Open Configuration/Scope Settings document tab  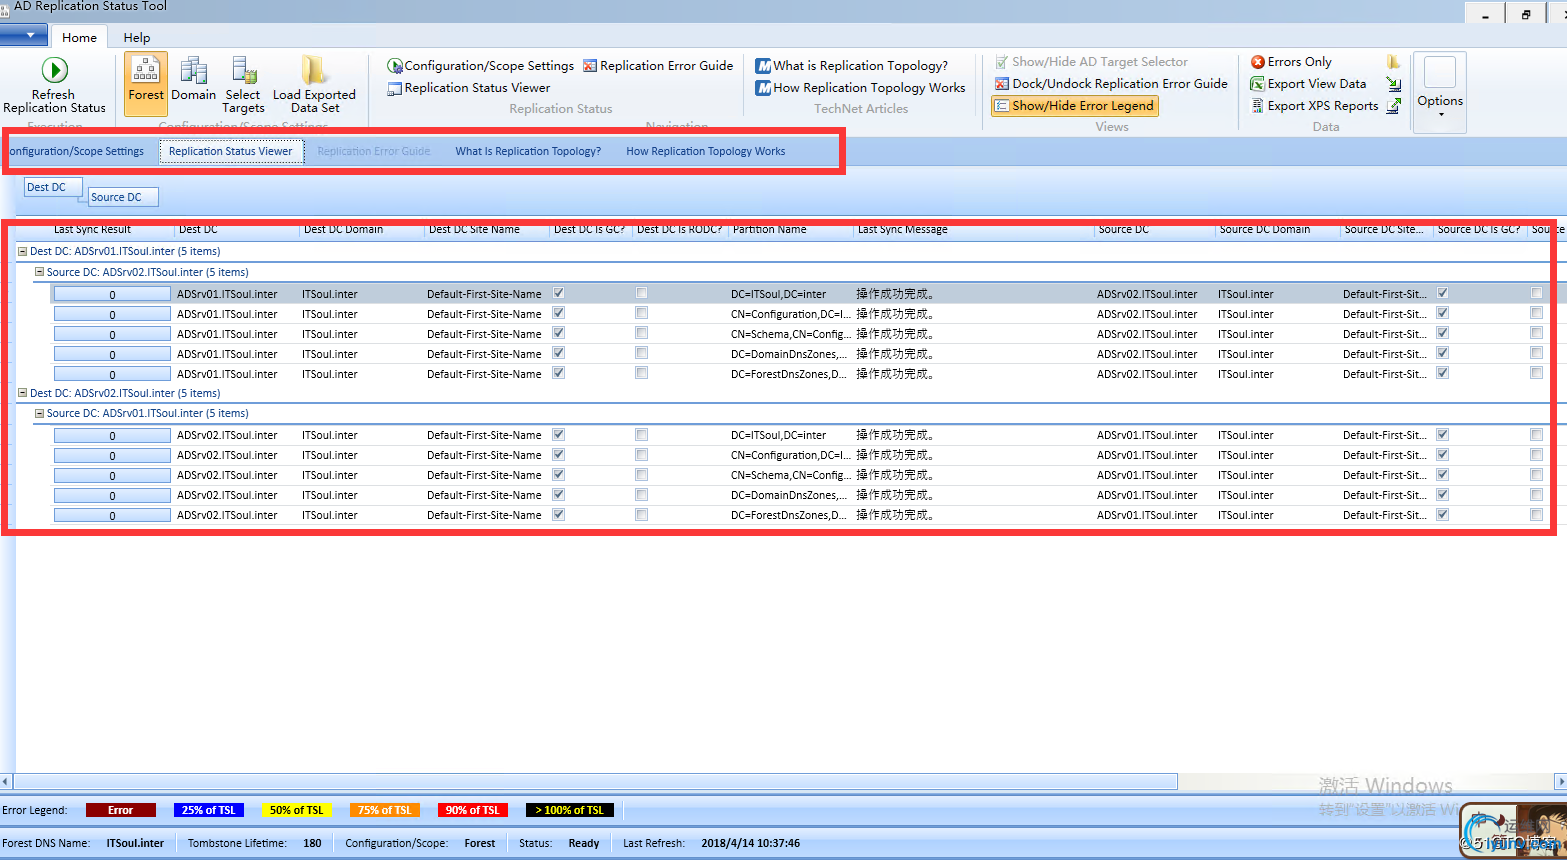click(76, 152)
